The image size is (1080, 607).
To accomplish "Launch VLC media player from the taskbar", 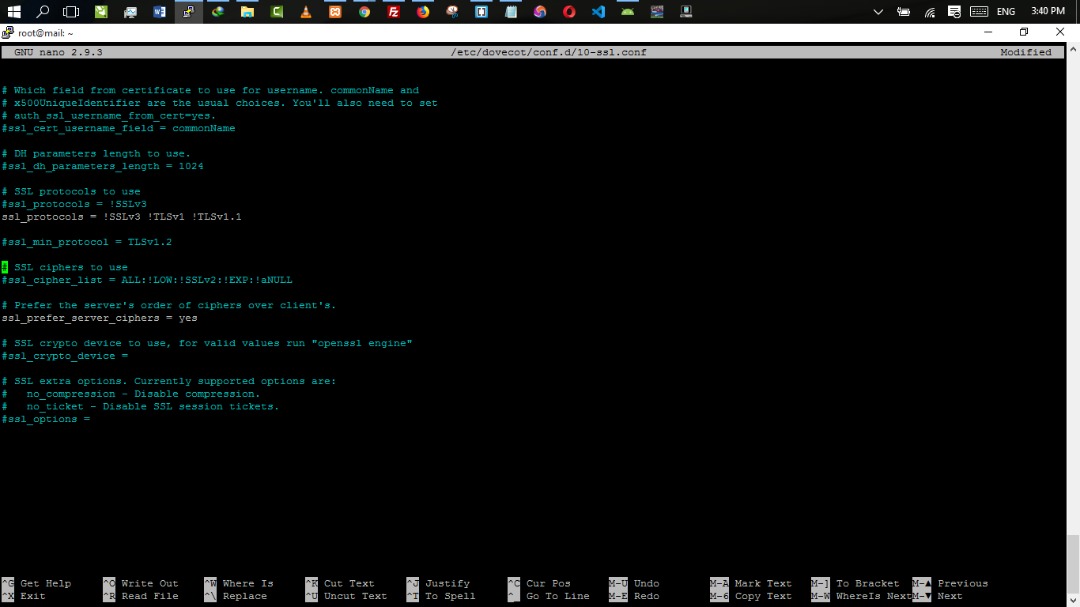I will tap(305, 12).
